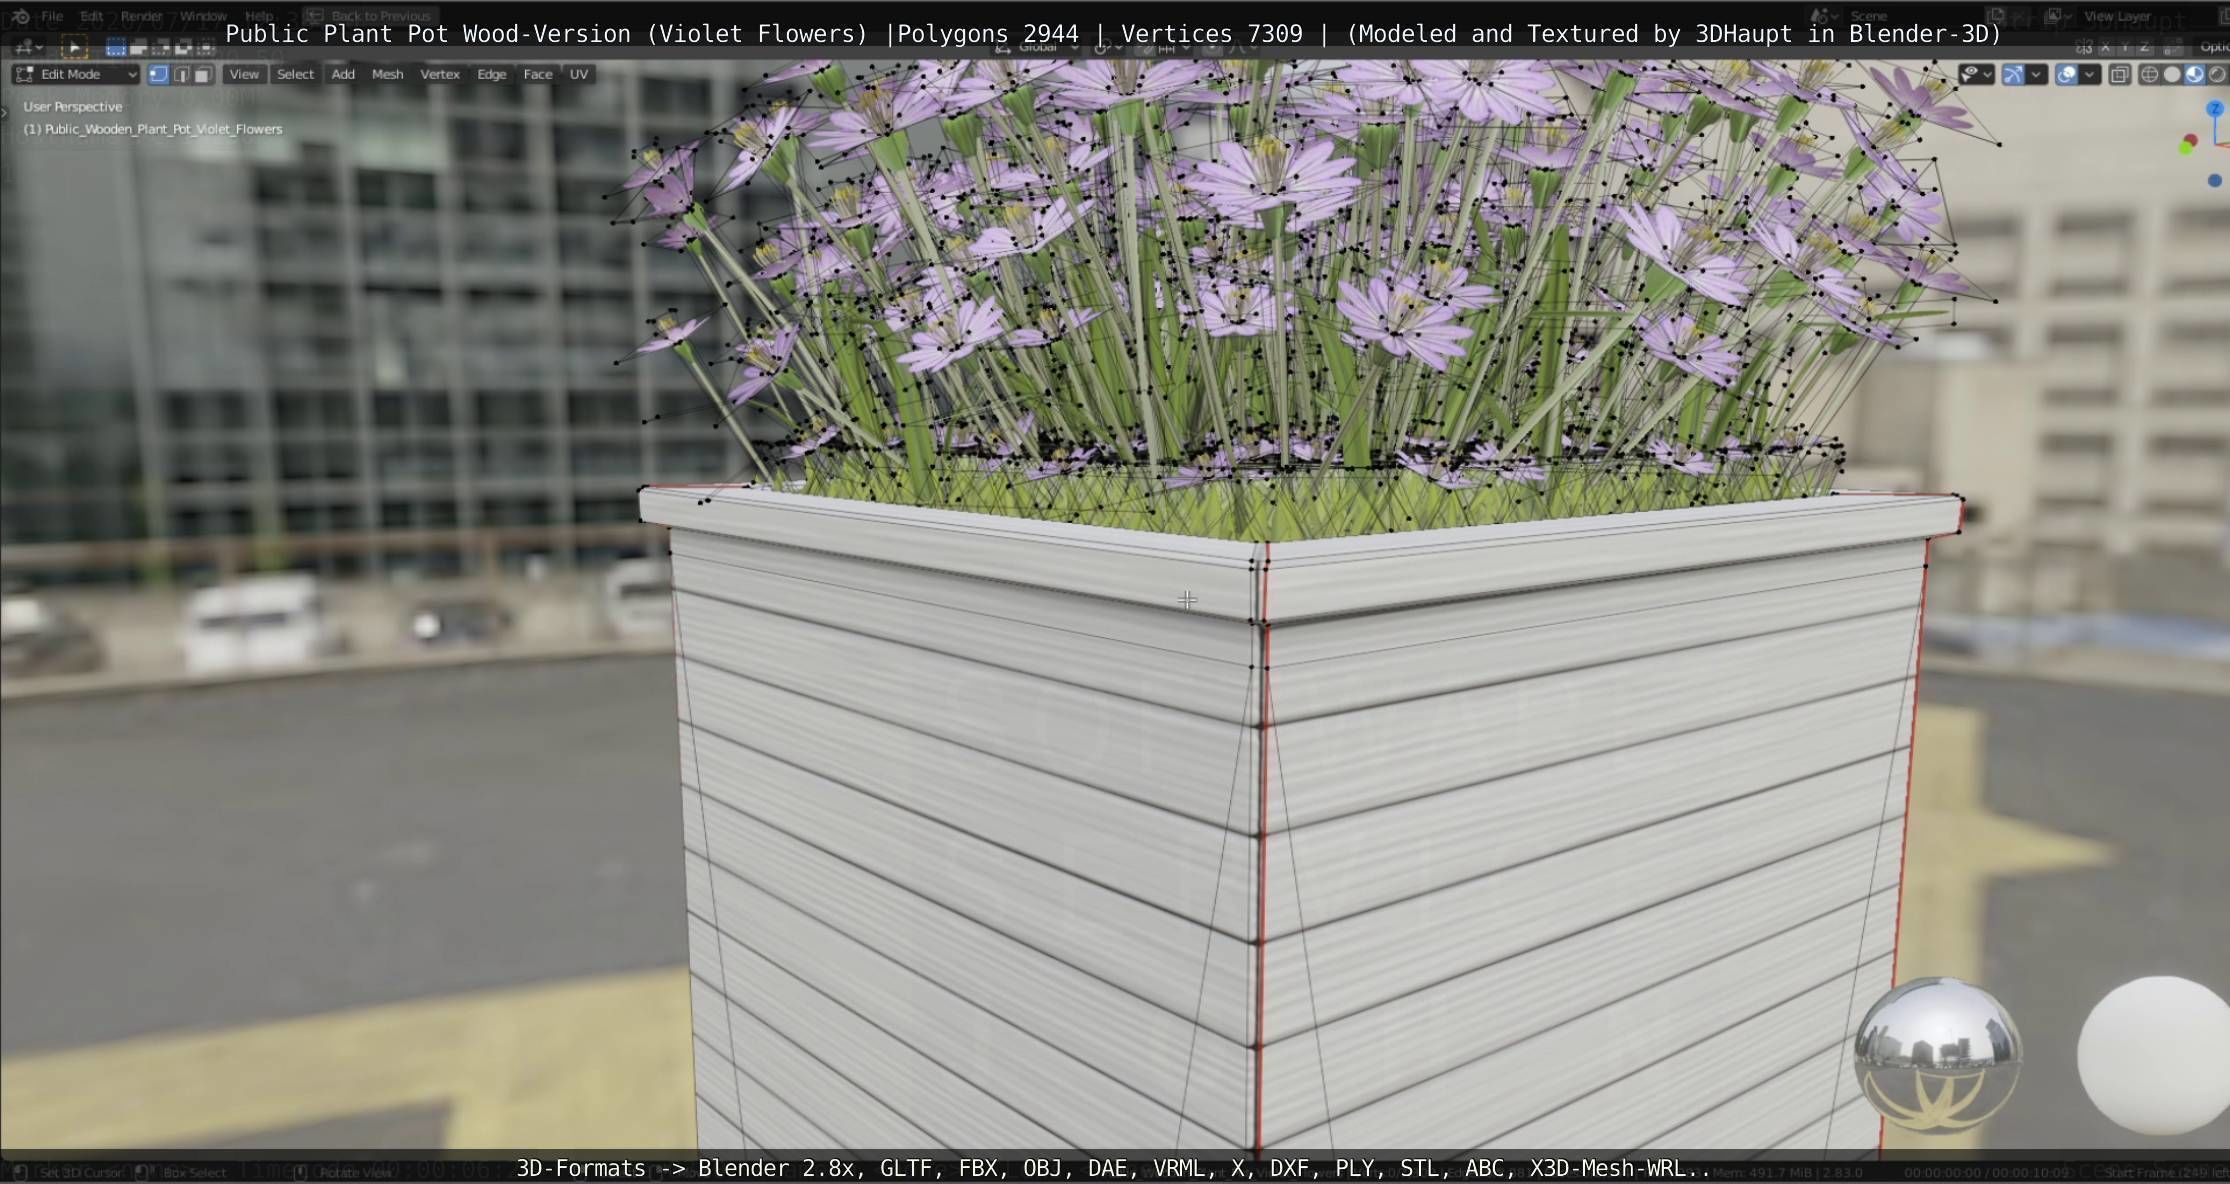Image resolution: width=2230 pixels, height=1184 pixels.
Task: Switch to wireframe shading
Action: tap(2149, 74)
